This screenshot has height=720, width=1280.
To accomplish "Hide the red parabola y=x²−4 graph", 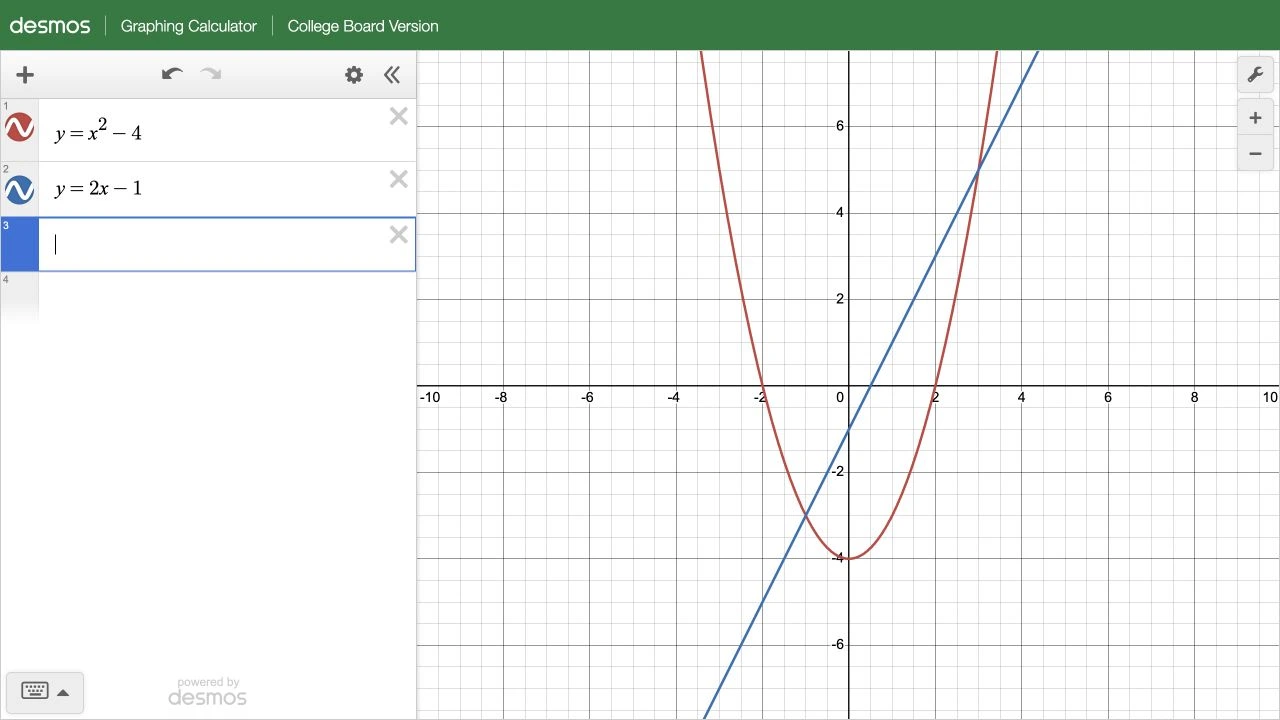I will (19, 128).
